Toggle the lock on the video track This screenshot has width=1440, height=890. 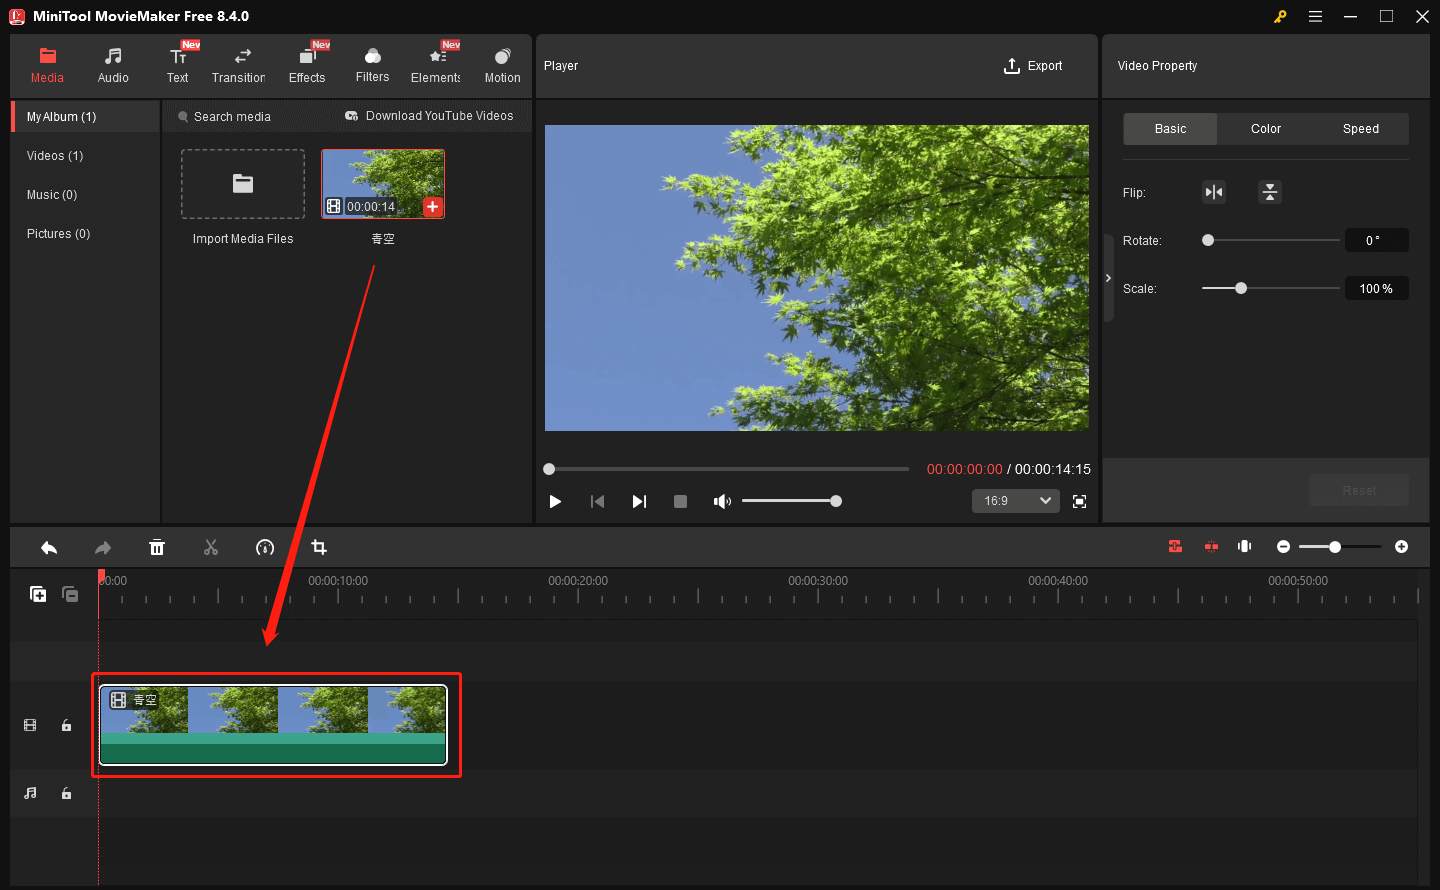point(66,725)
